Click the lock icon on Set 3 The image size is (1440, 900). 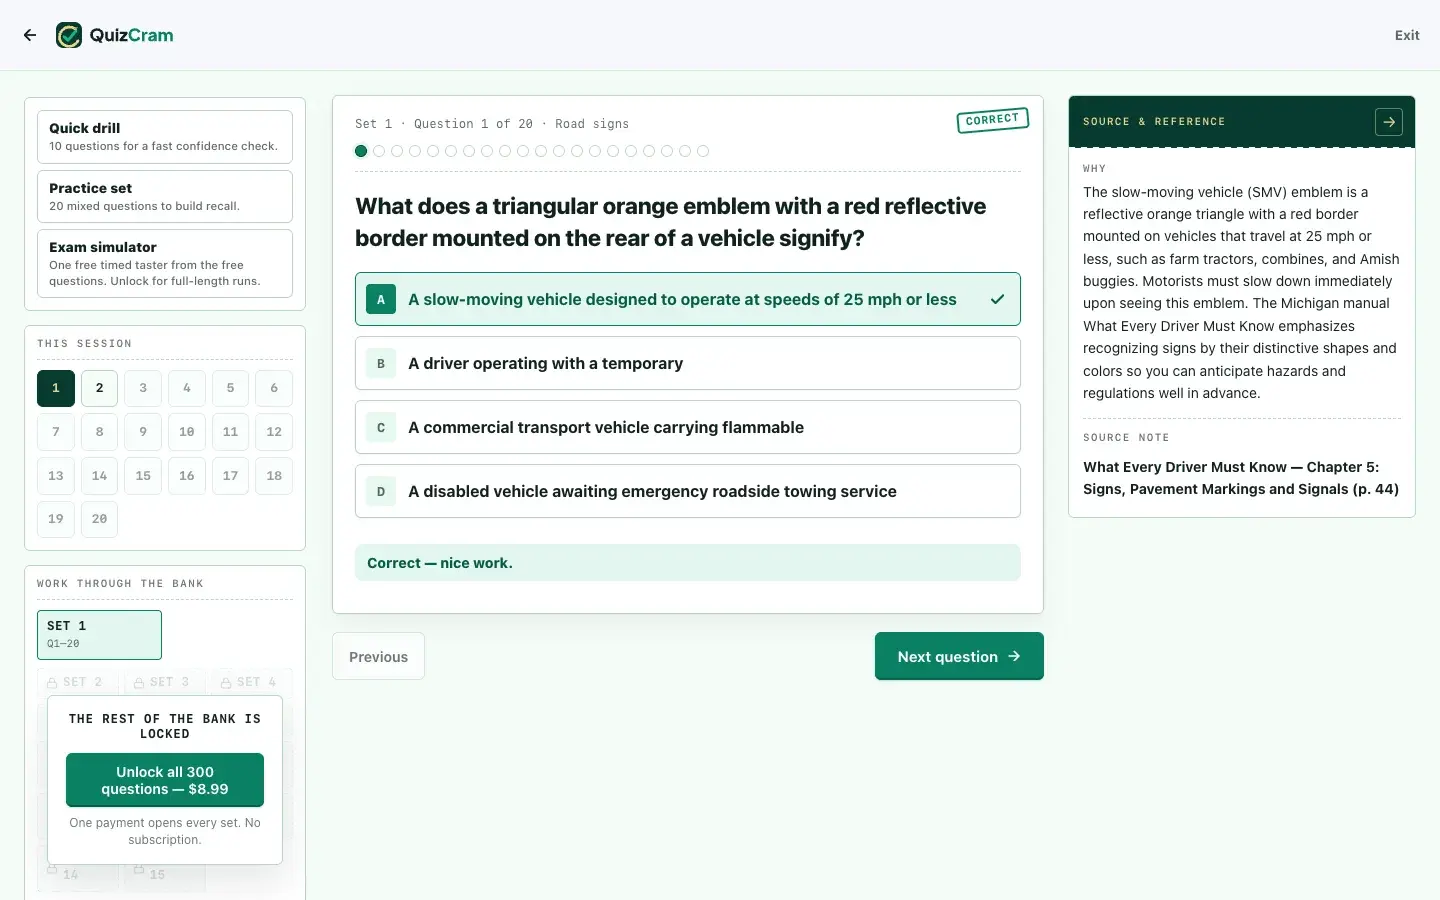140,683
